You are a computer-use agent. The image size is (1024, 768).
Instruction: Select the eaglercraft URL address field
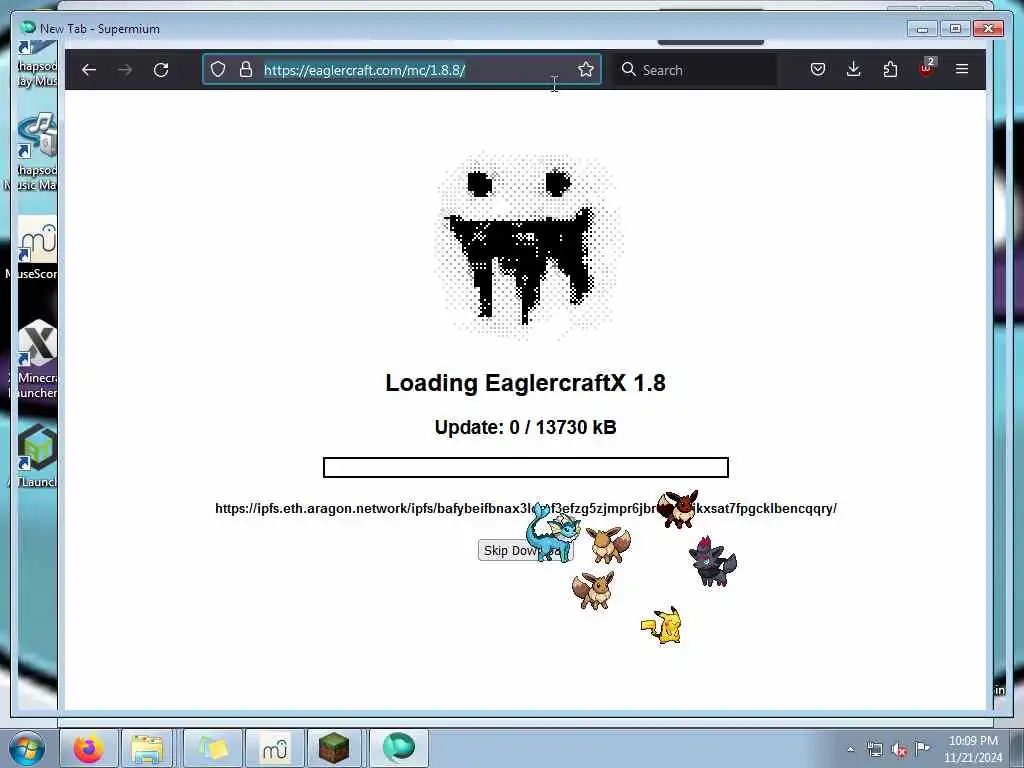[402, 70]
